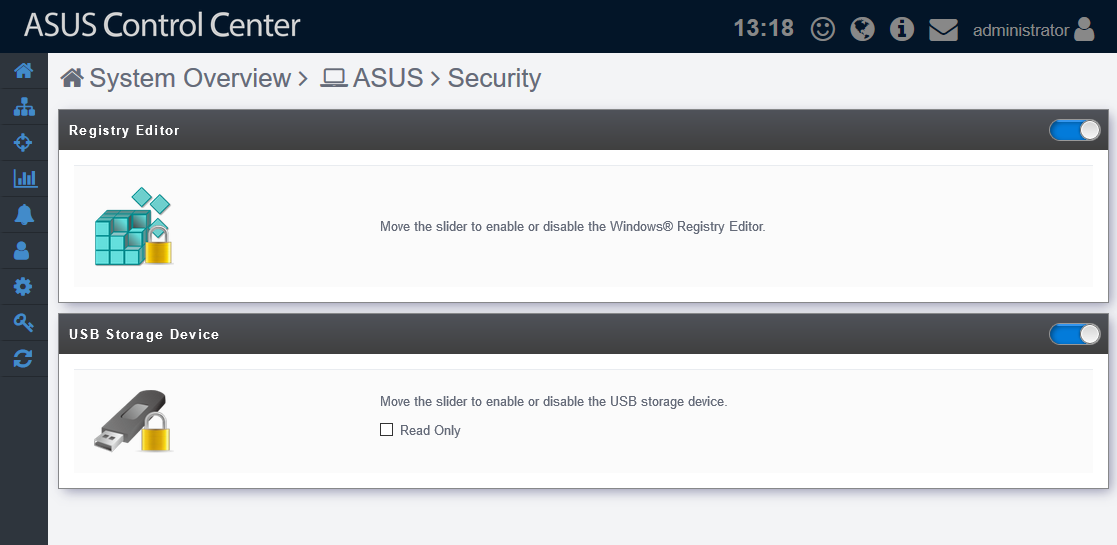Open the bar chart reports icon
This screenshot has height=545, width=1117.
tap(23, 179)
